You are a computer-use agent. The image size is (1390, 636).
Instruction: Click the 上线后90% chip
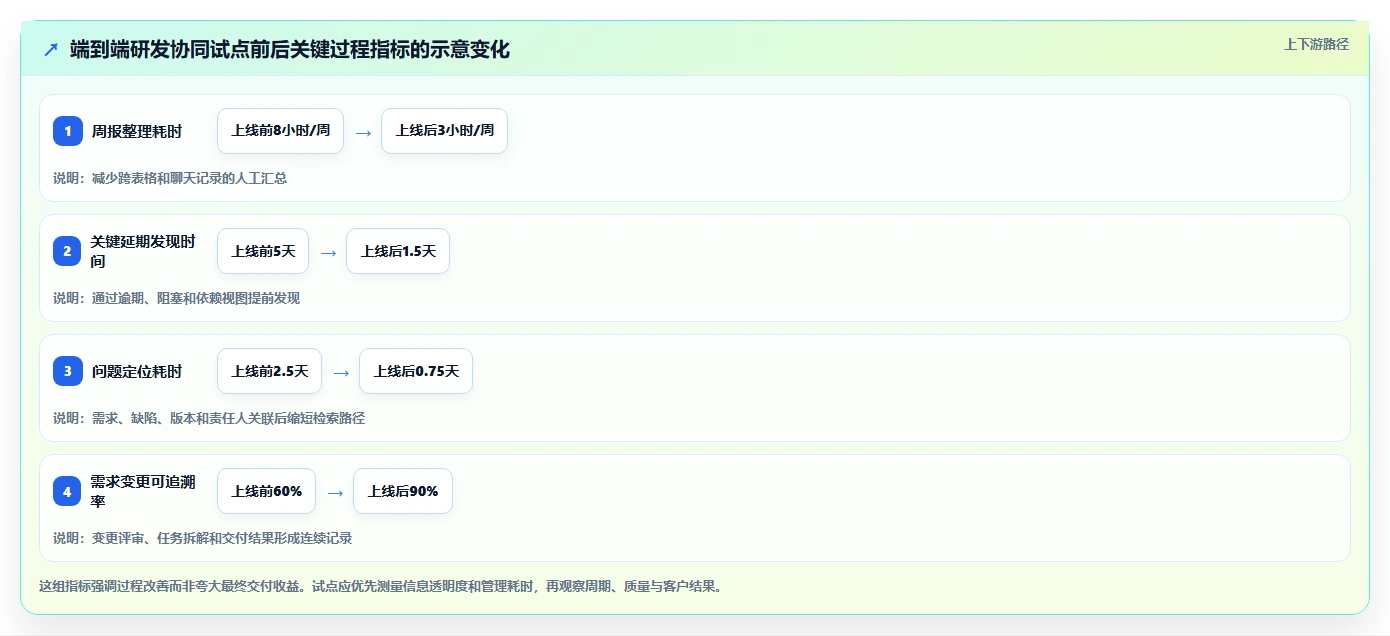pyautogui.click(x=403, y=491)
